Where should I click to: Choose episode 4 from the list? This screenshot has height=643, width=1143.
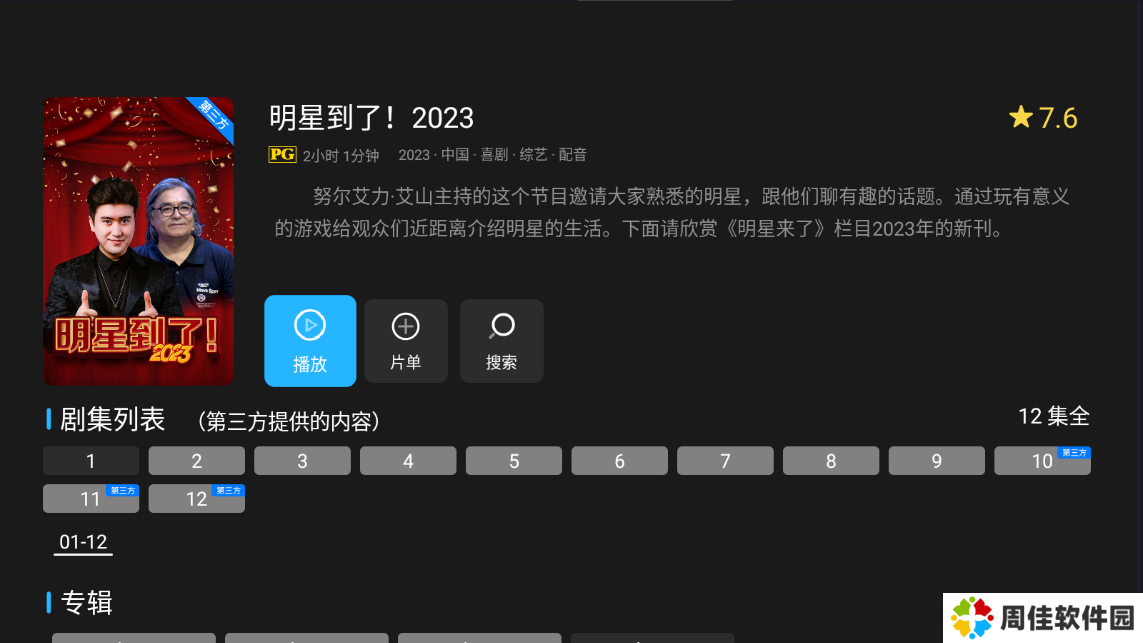pos(408,461)
